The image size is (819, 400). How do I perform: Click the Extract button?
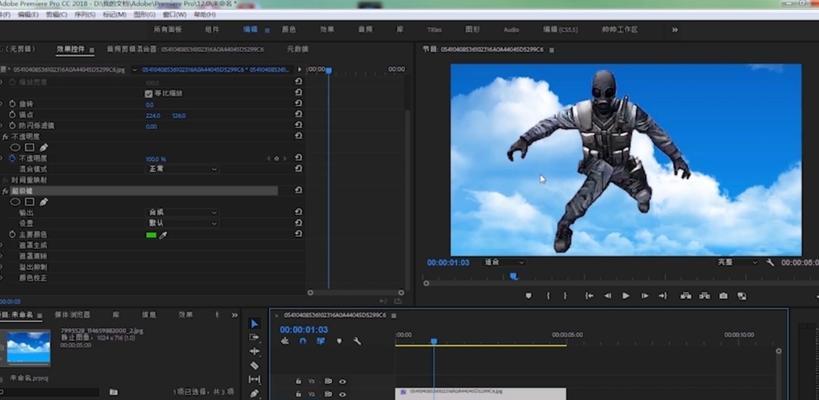(705, 296)
